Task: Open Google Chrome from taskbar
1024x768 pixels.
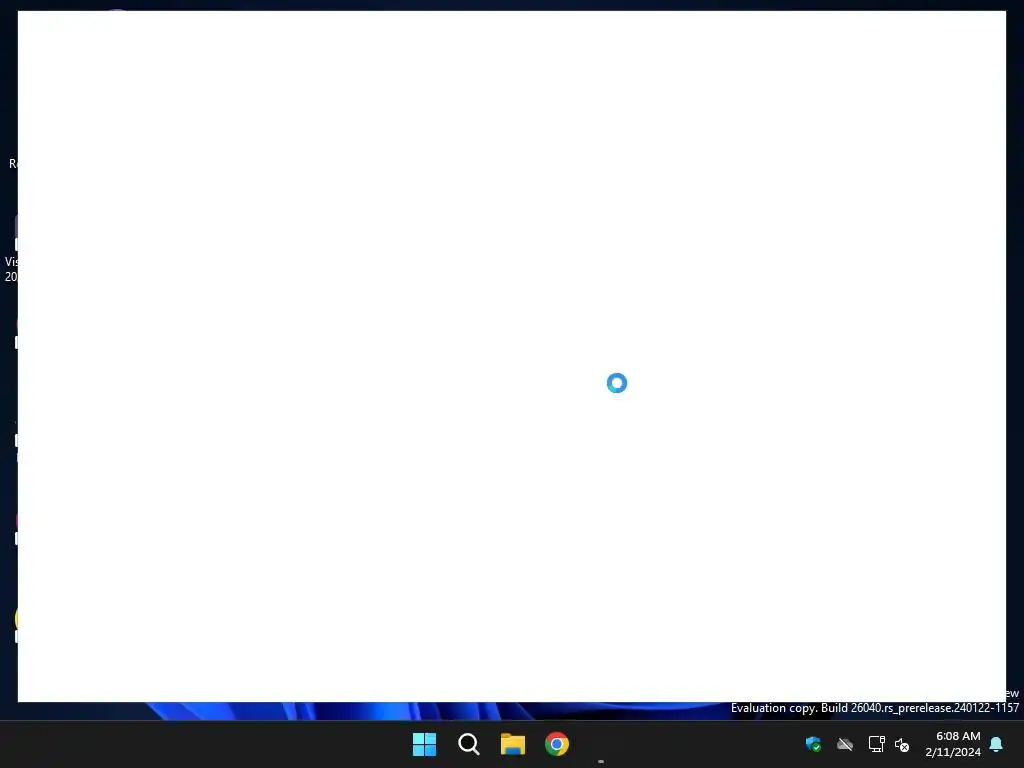Action: pos(557,744)
